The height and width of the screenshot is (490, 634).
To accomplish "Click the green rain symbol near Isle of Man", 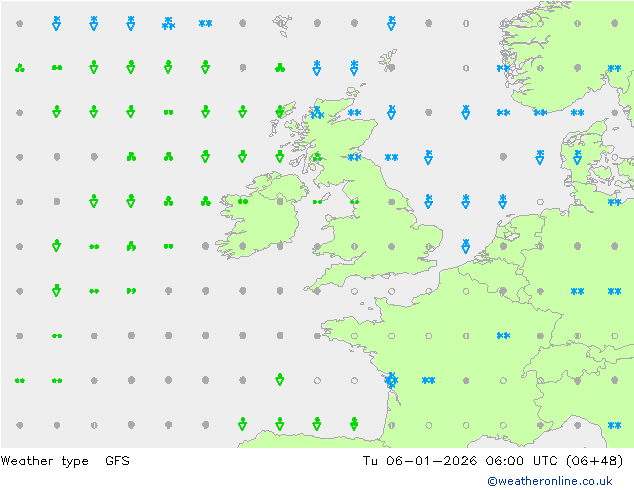I will tap(317, 202).
